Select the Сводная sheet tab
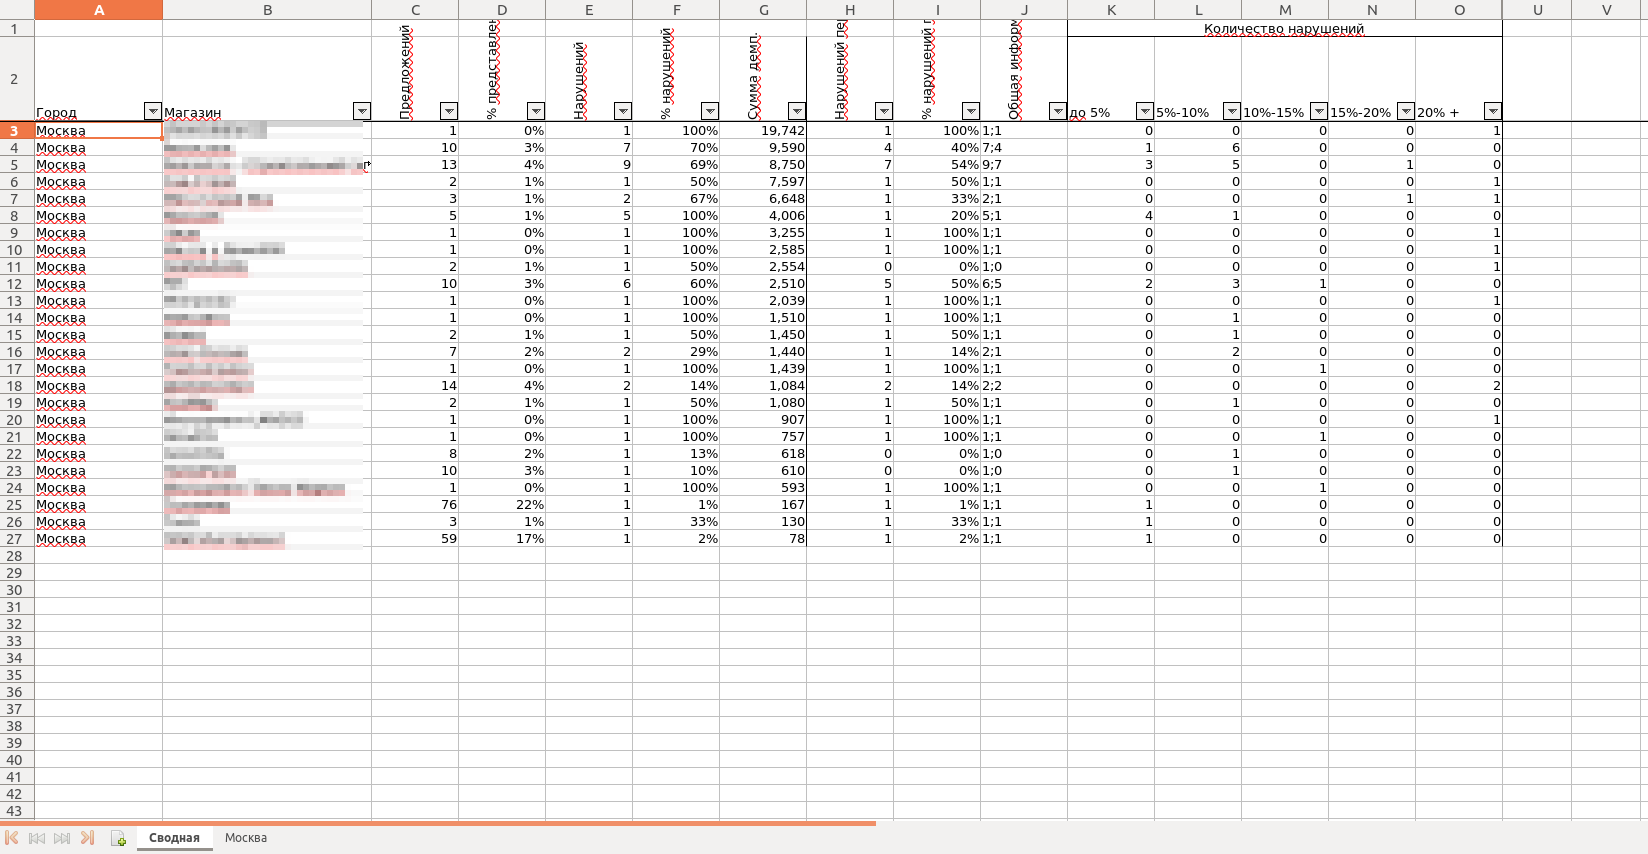 point(174,838)
